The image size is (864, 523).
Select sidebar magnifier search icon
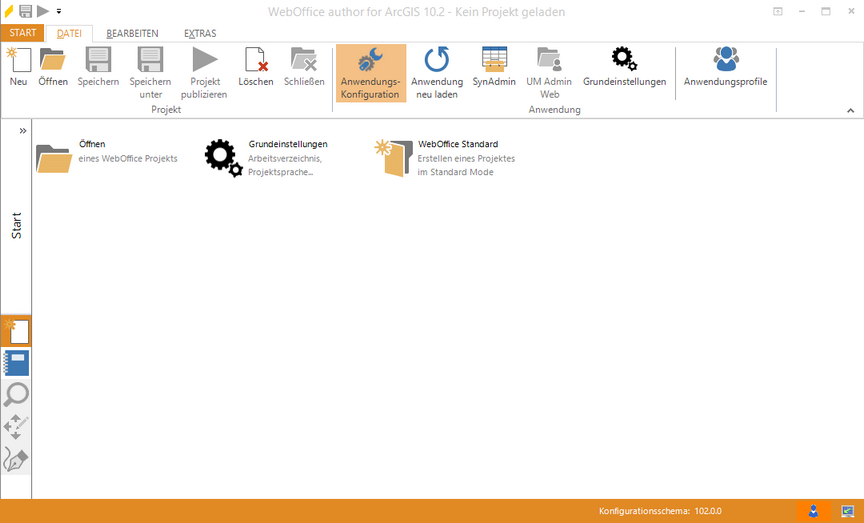(16, 395)
